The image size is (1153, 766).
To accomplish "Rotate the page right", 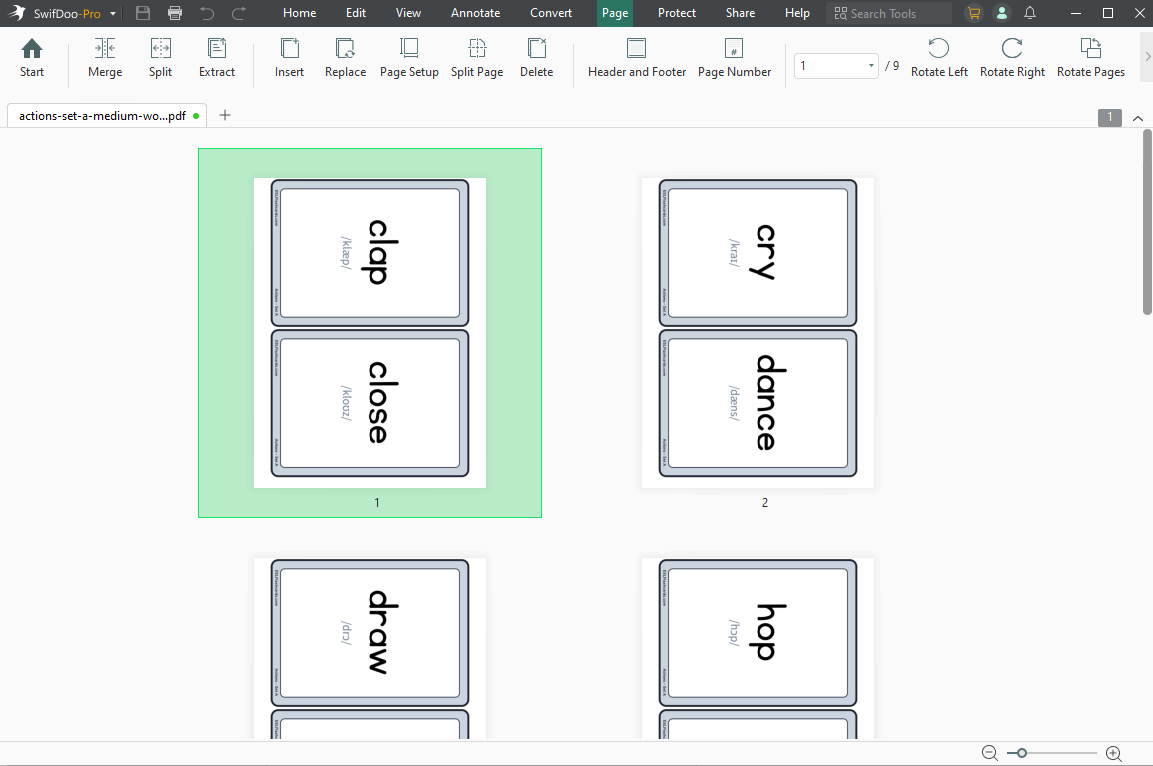I will (1013, 58).
